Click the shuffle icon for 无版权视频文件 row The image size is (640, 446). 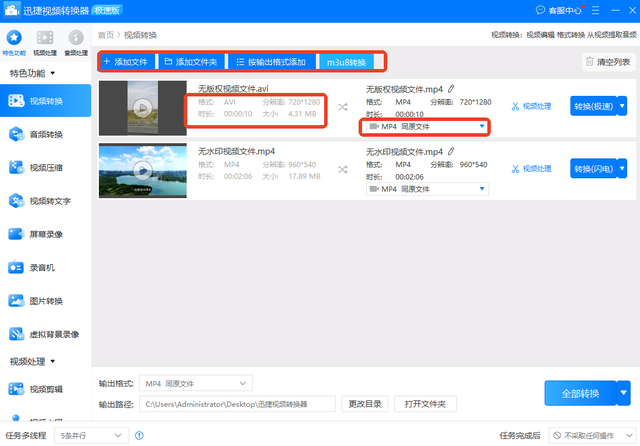click(342, 107)
